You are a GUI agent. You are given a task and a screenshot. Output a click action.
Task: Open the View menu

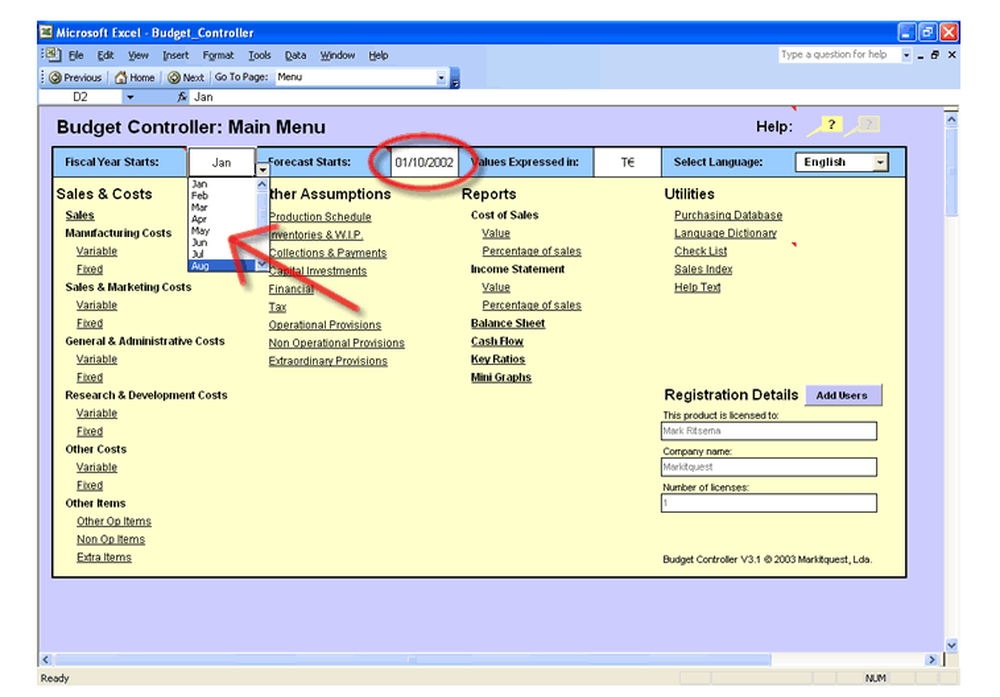[x=138, y=55]
